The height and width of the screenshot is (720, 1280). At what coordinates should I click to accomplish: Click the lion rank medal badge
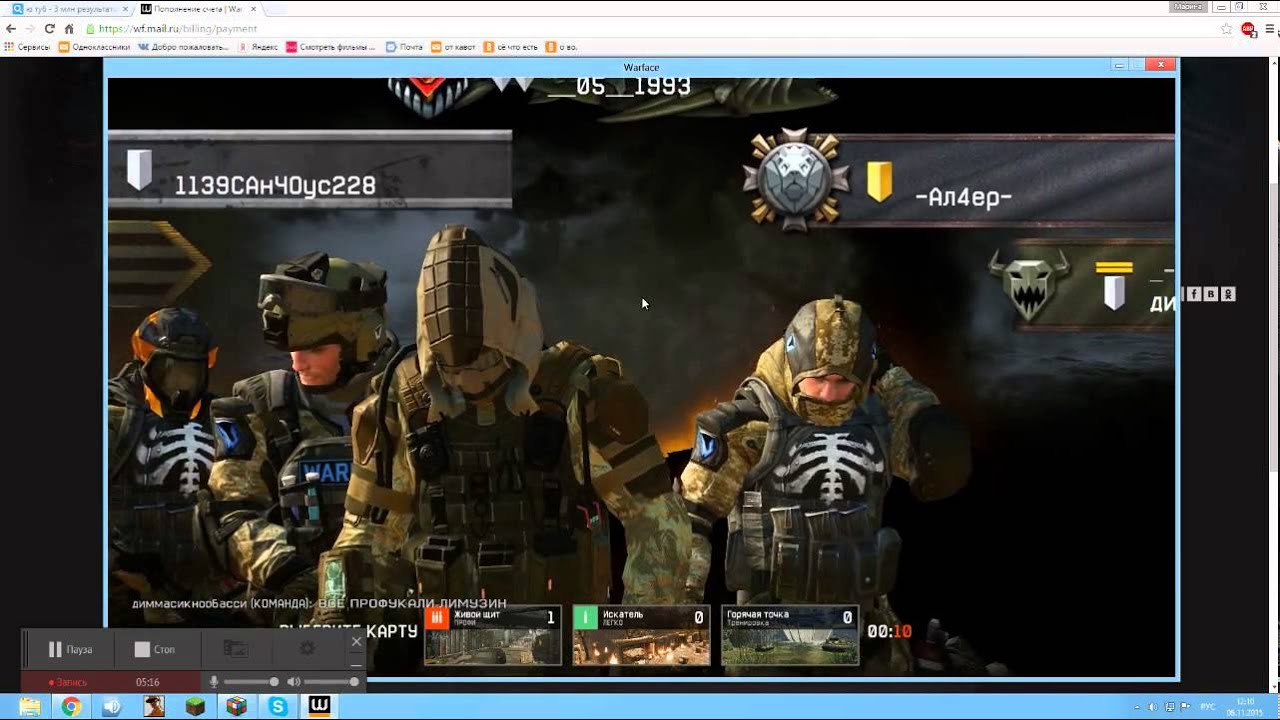click(x=796, y=179)
